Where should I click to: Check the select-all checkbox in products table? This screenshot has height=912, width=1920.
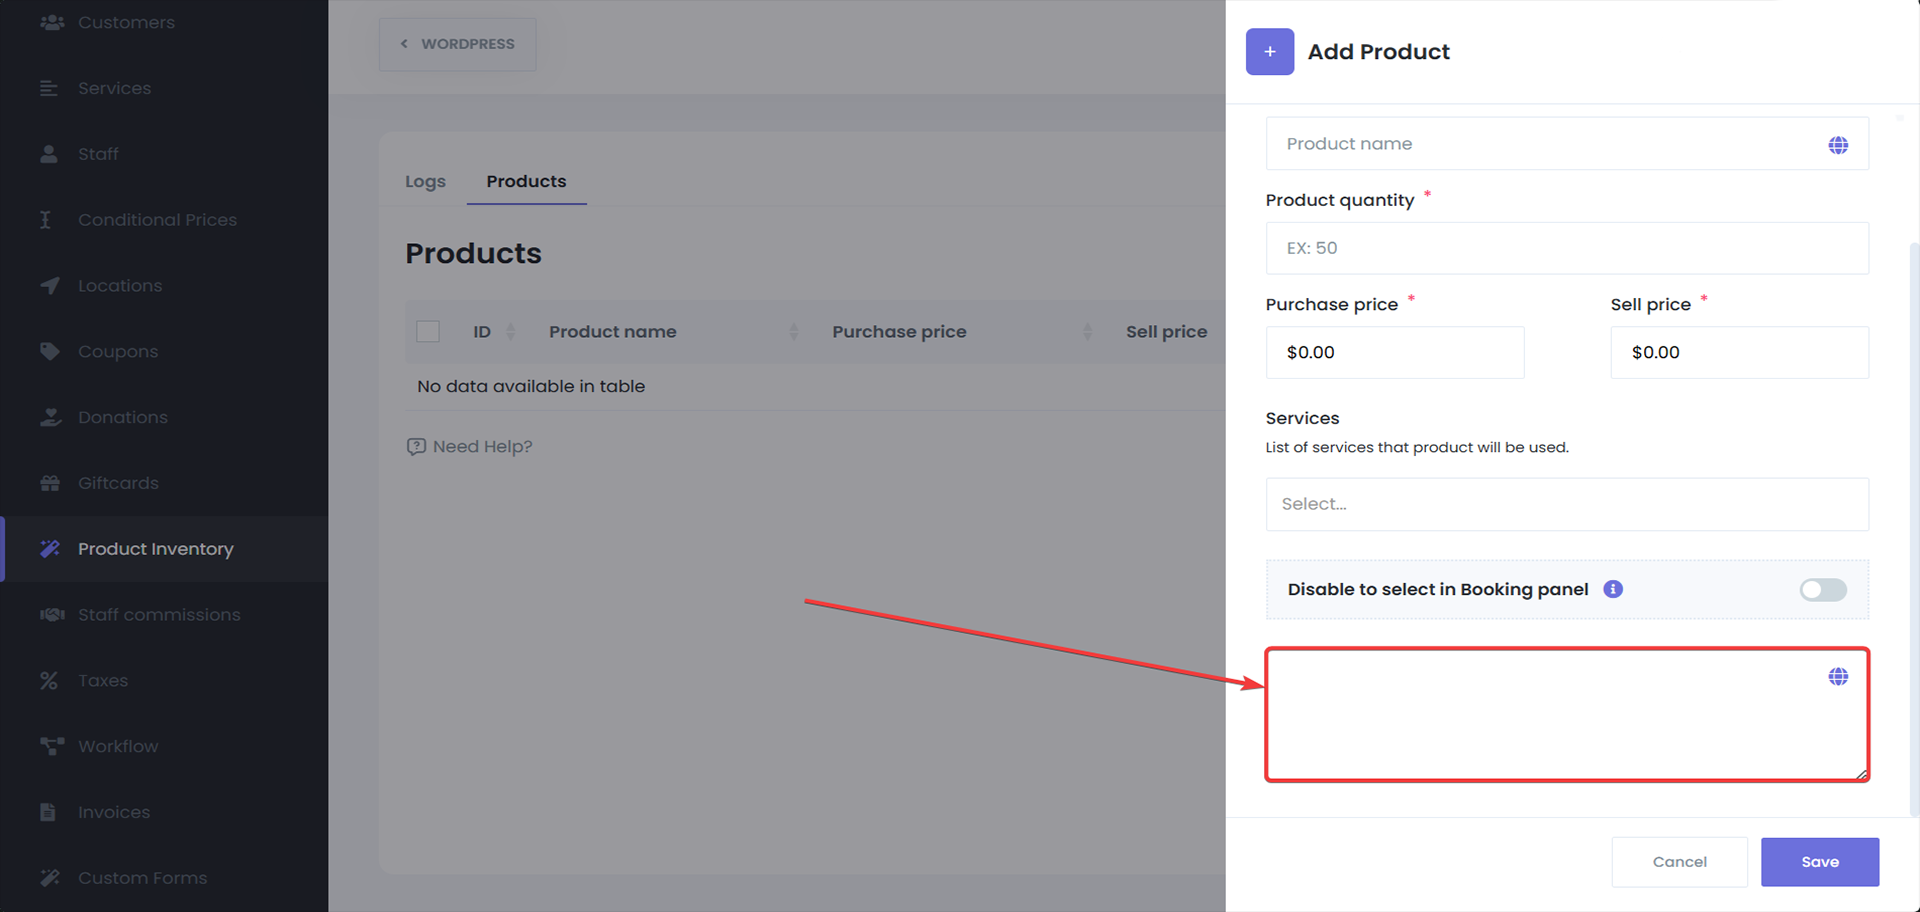(x=428, y=331)
